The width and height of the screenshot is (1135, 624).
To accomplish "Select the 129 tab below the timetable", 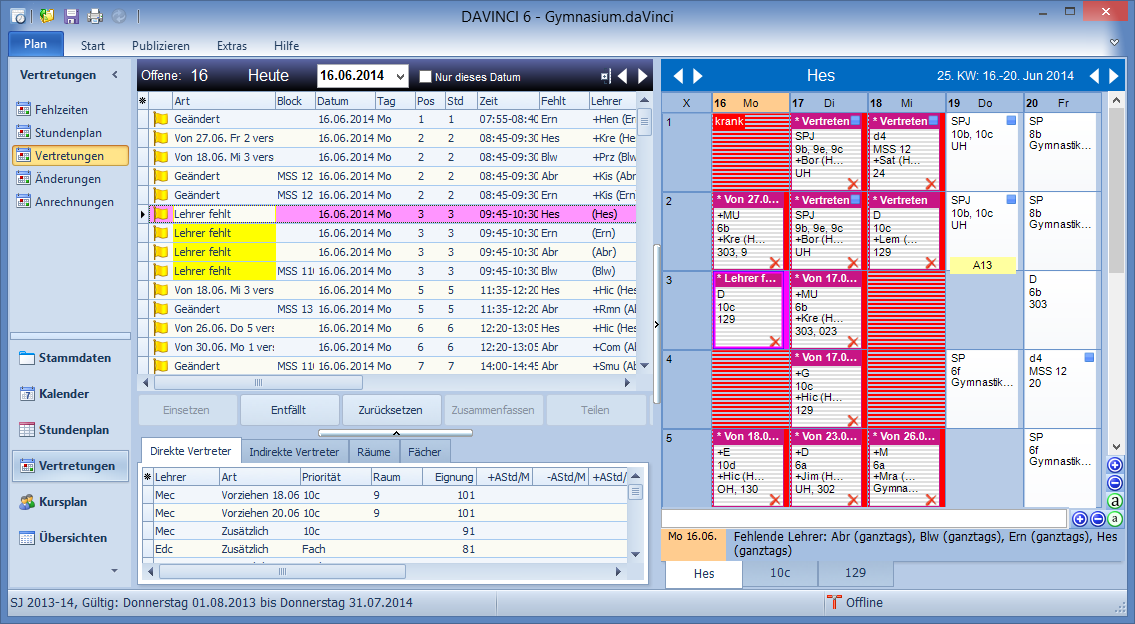I will 856,573.
